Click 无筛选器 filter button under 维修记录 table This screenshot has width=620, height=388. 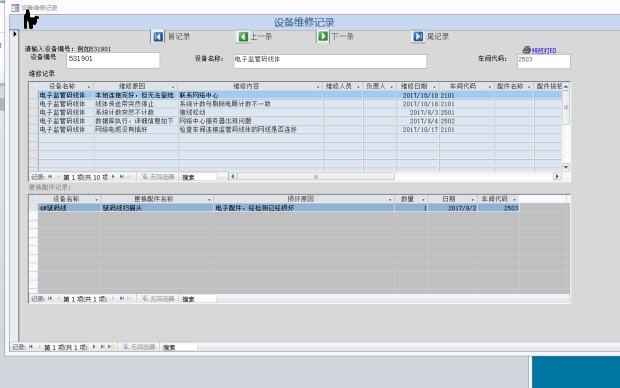click(x=158, y=177)
